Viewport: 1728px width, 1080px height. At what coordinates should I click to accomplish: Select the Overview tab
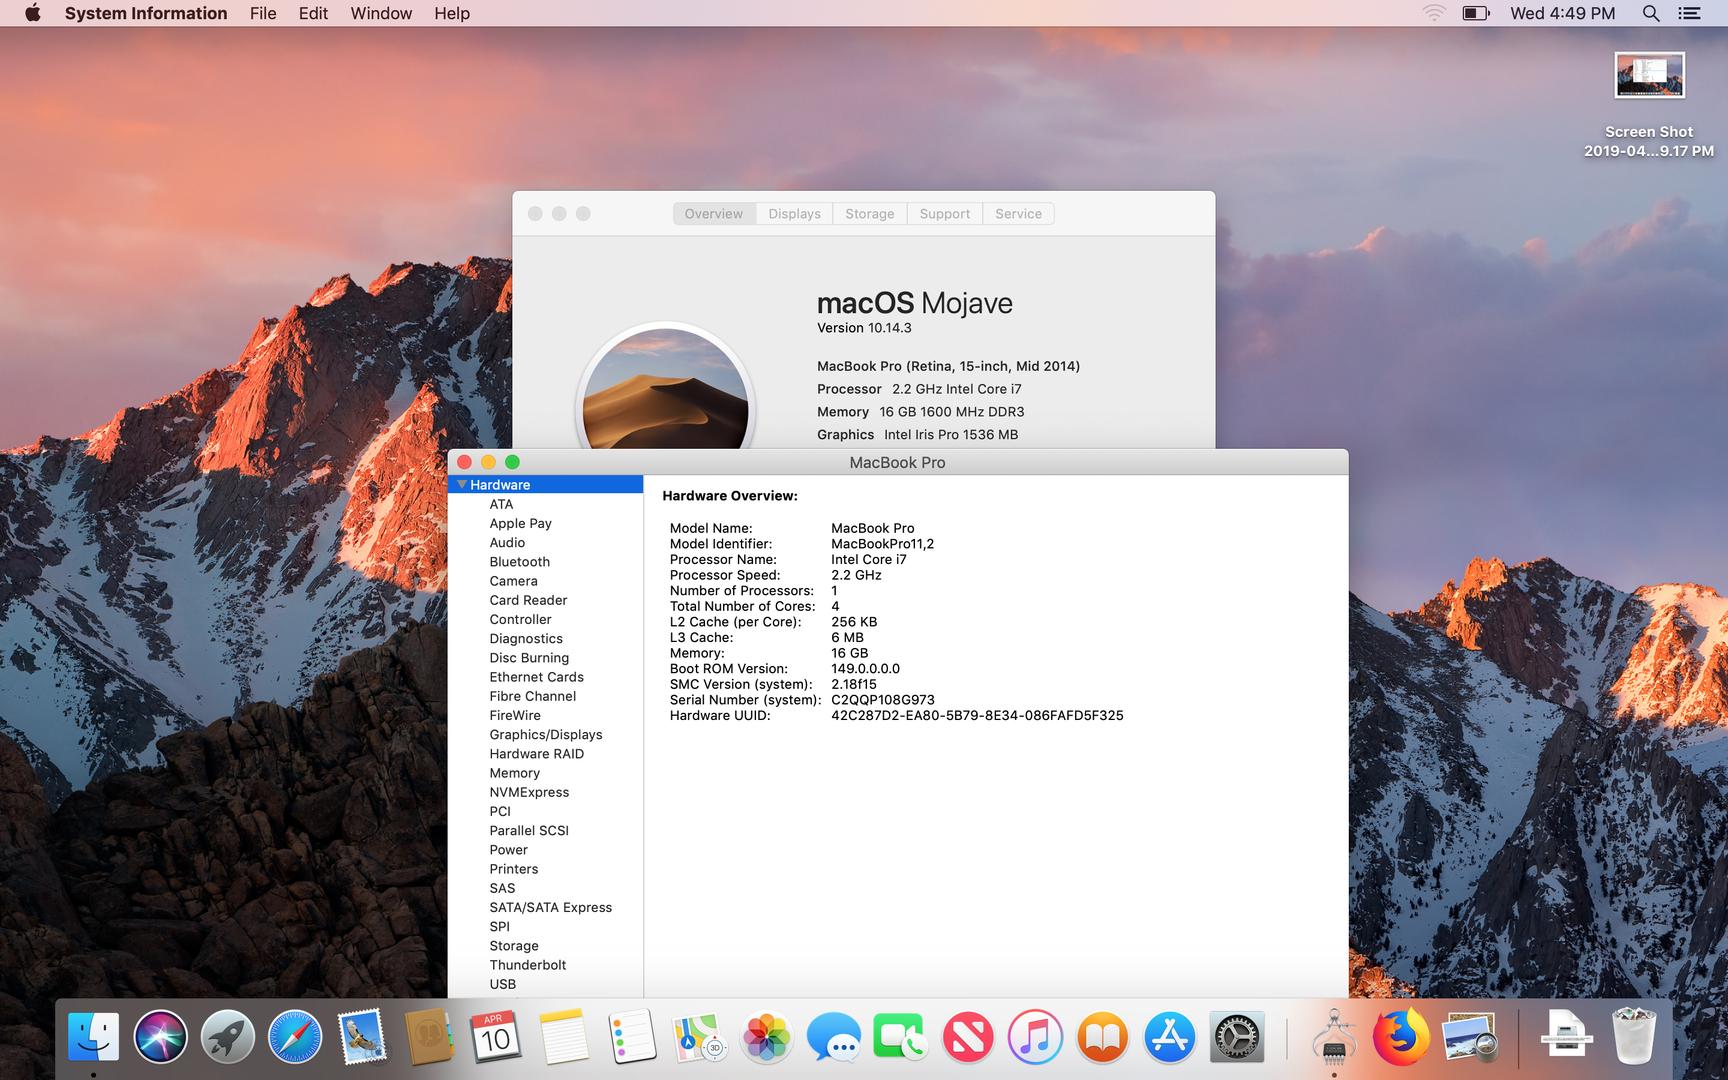coord(714,213)
